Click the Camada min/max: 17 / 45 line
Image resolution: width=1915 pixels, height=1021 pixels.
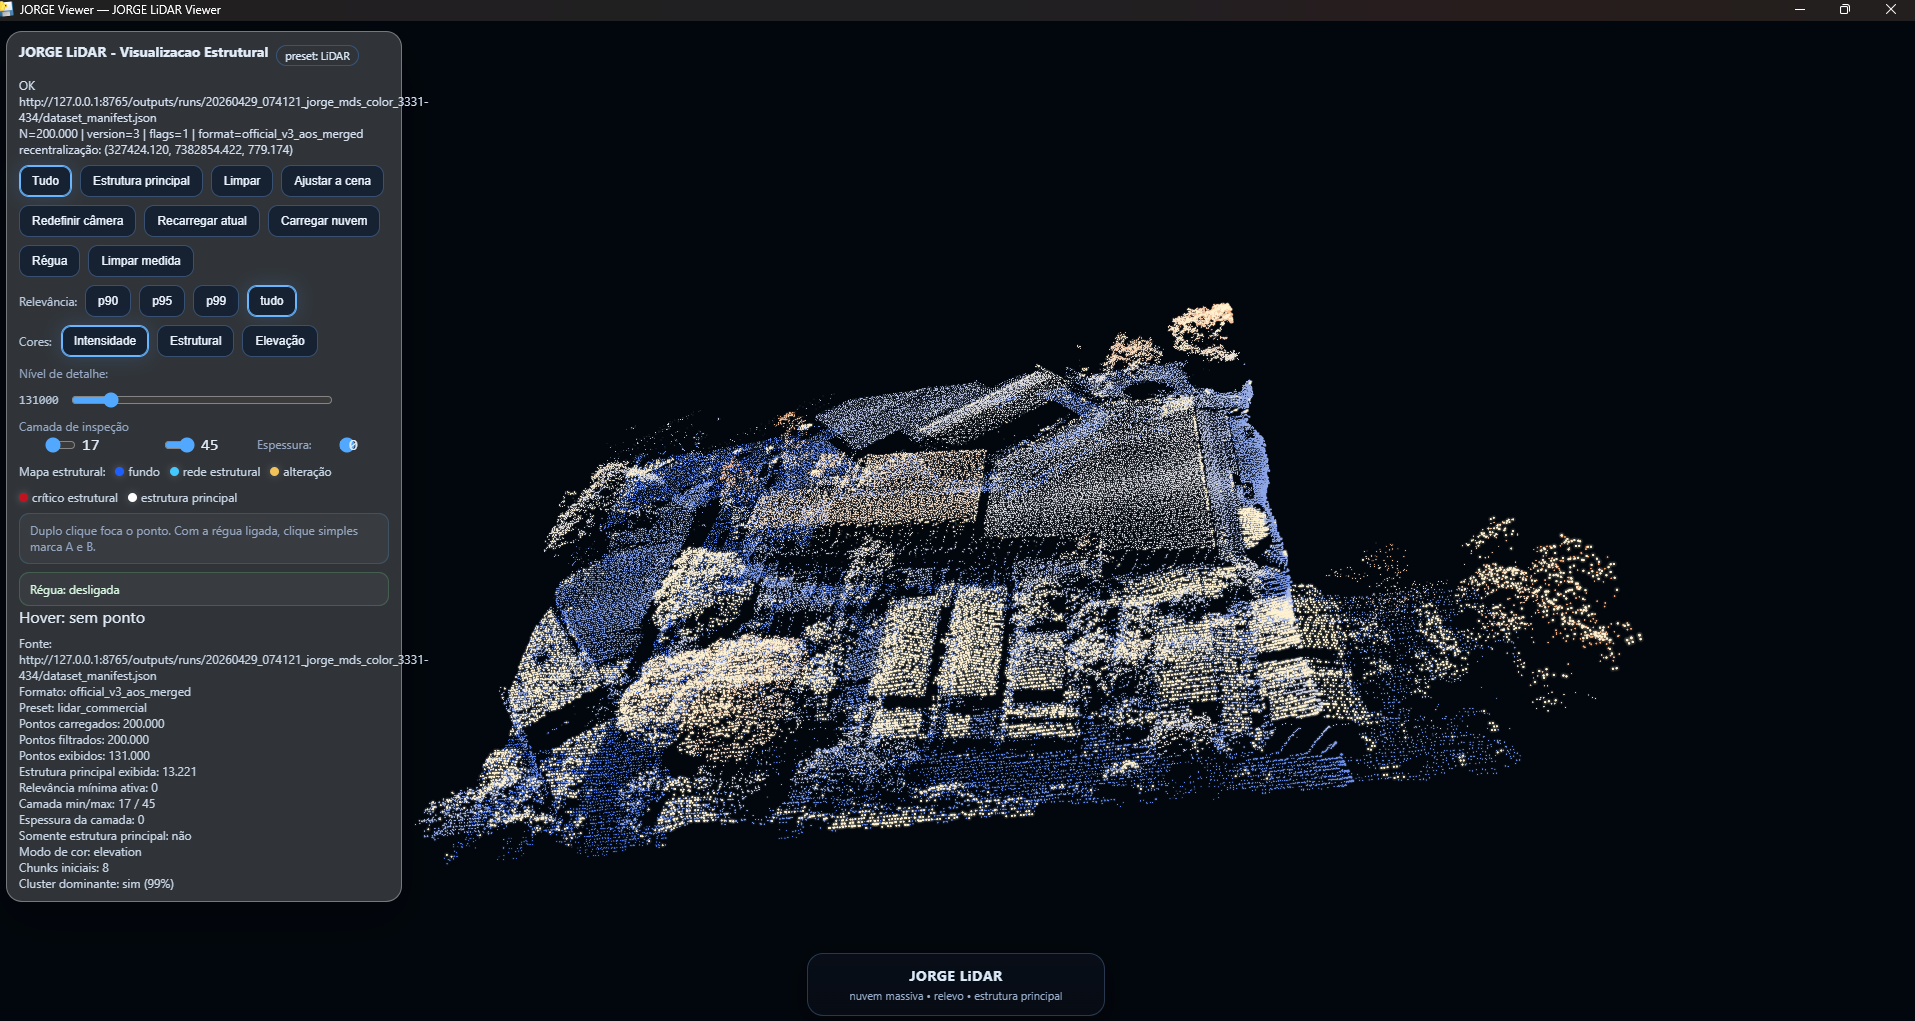(87, 804)
